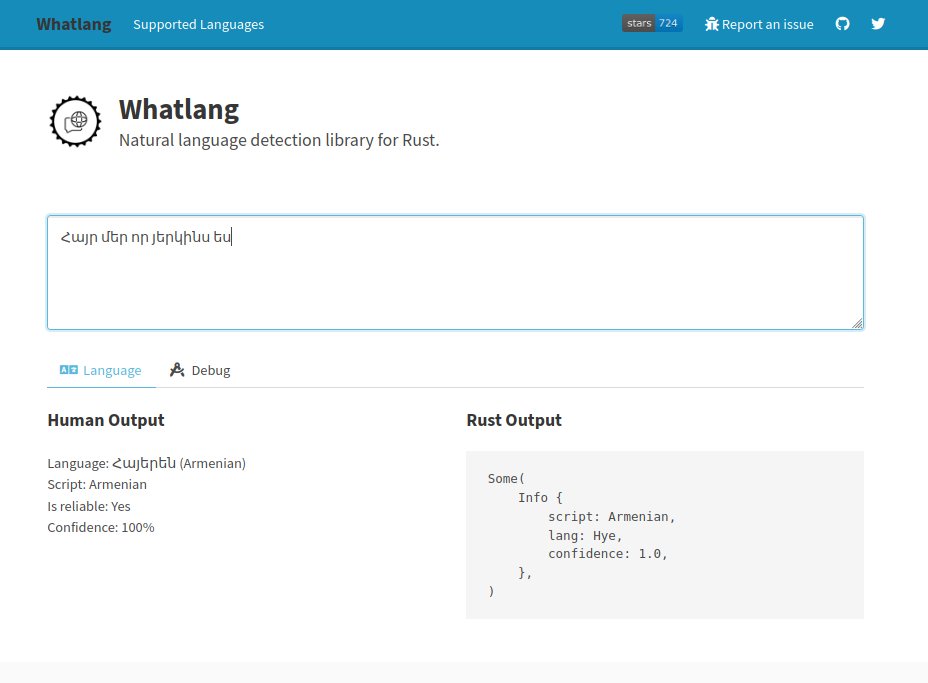Click 'confidence: 1.0,' in Rust output
Image resolution: width=928 pixels, height=683 pixels.
click(x=608, y=554)
